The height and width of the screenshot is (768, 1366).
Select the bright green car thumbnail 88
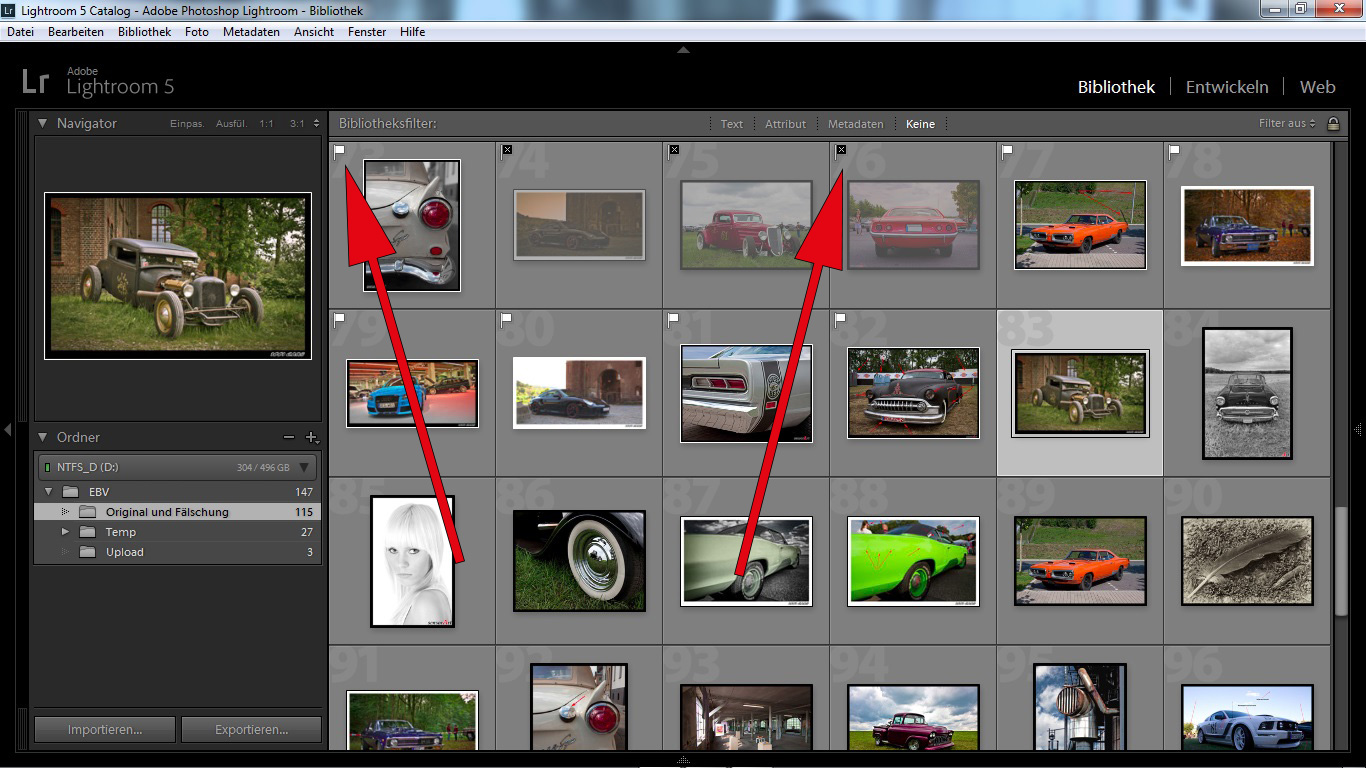[913, 561]
